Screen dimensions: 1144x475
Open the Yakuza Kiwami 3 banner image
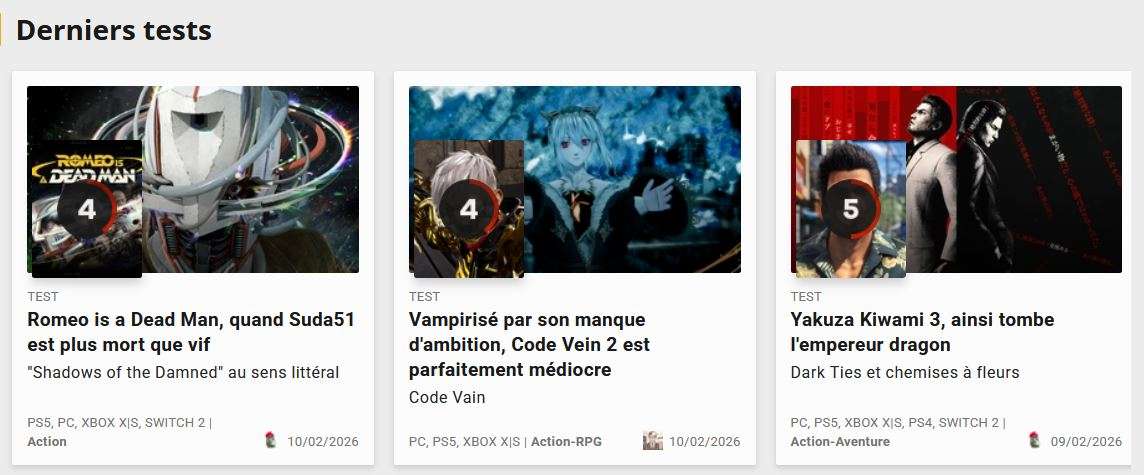coord(956,179)
